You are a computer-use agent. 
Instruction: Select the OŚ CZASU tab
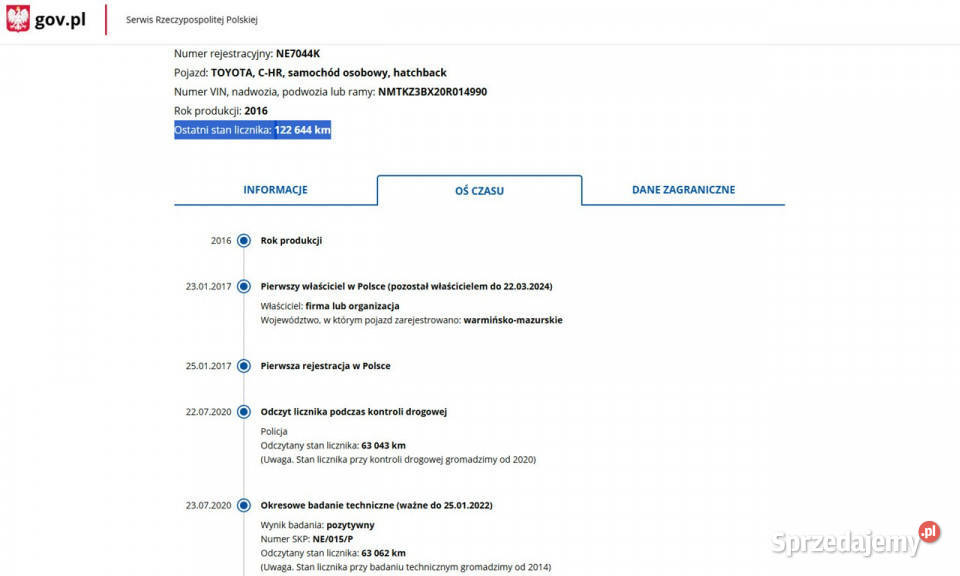[479, 190]
